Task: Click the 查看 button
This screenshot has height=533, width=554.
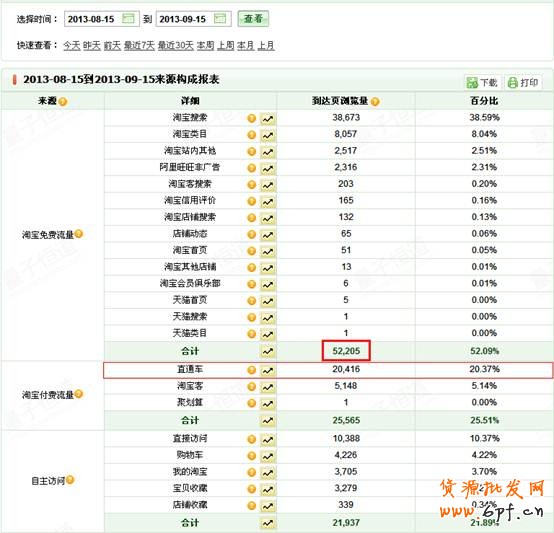Action: [x=253, y=19]
